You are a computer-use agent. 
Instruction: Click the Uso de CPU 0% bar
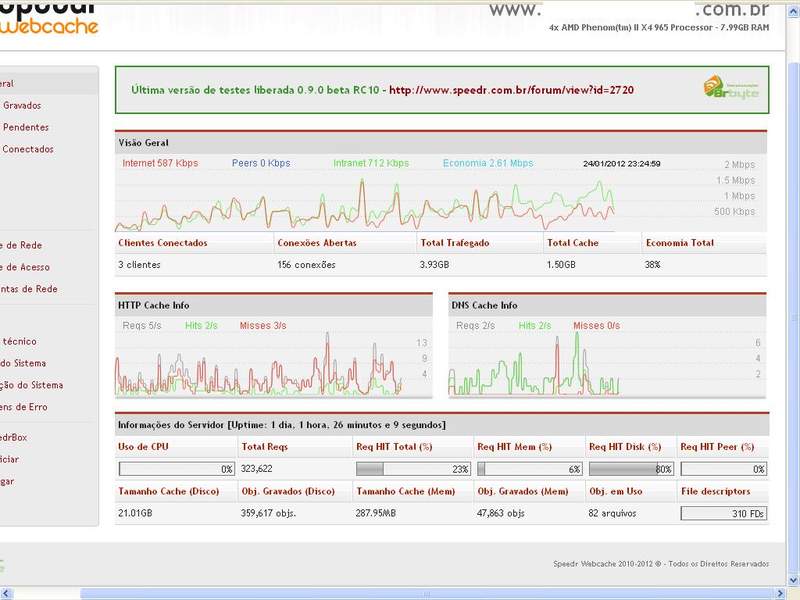[177, 469]
